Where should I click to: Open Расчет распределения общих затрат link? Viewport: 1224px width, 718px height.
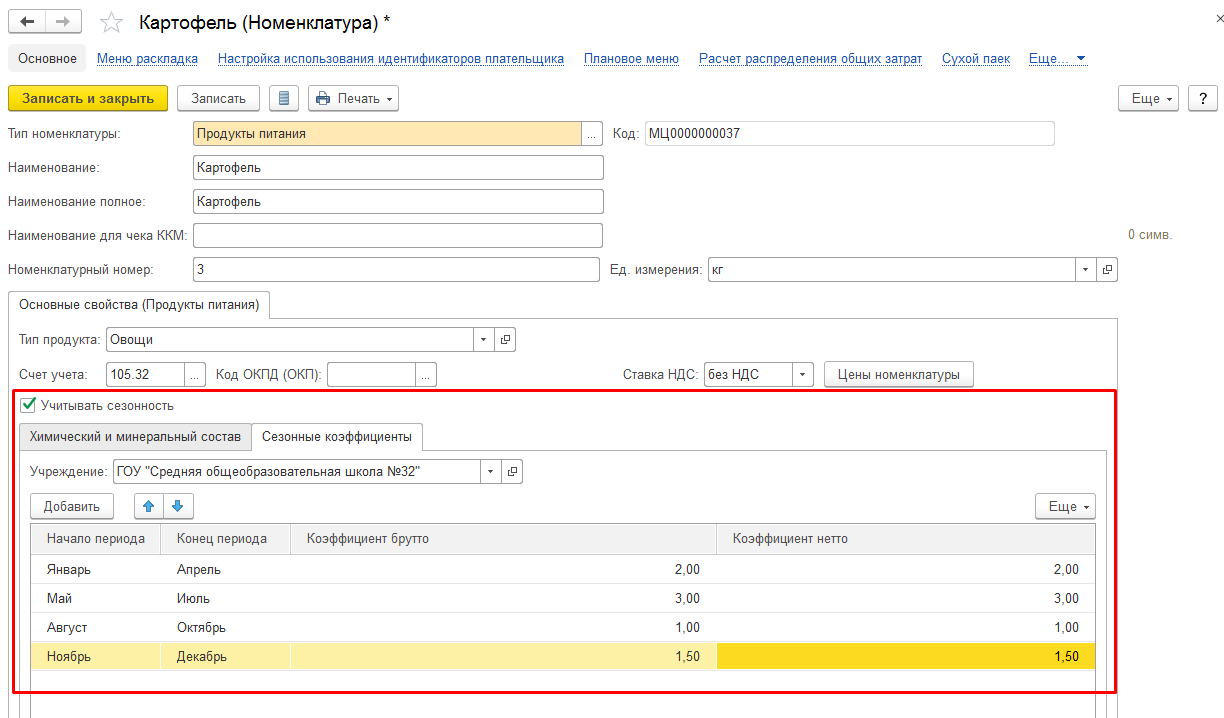[x=810, y=59]
